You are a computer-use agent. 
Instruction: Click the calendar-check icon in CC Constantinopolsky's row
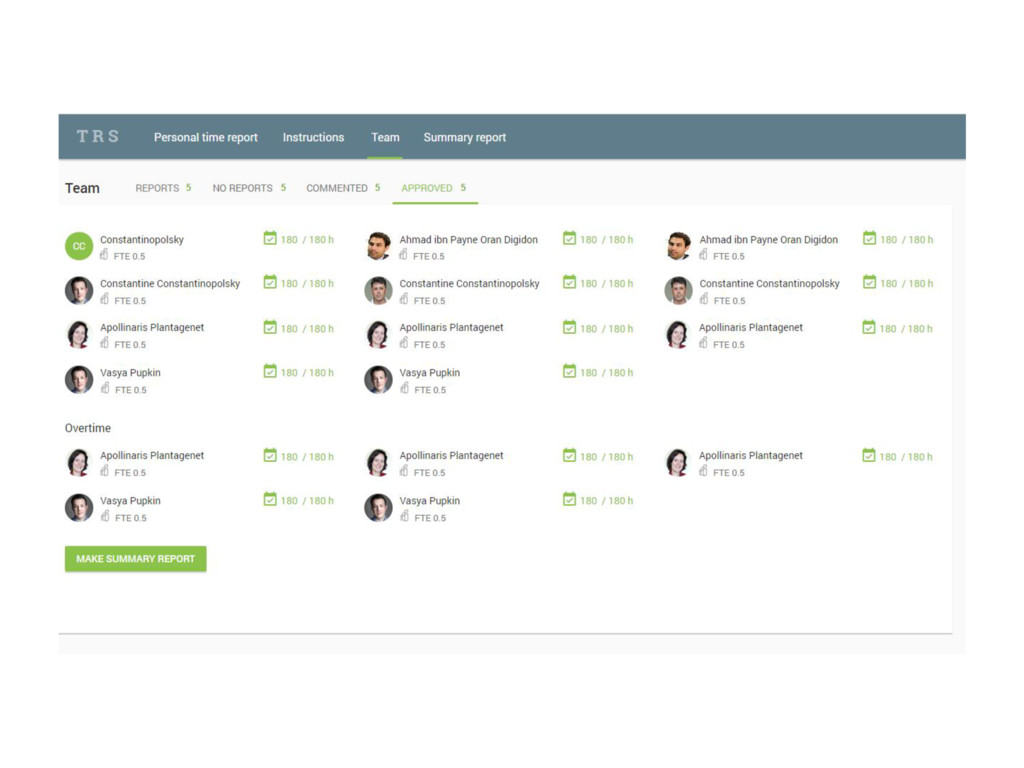point(270,238)
